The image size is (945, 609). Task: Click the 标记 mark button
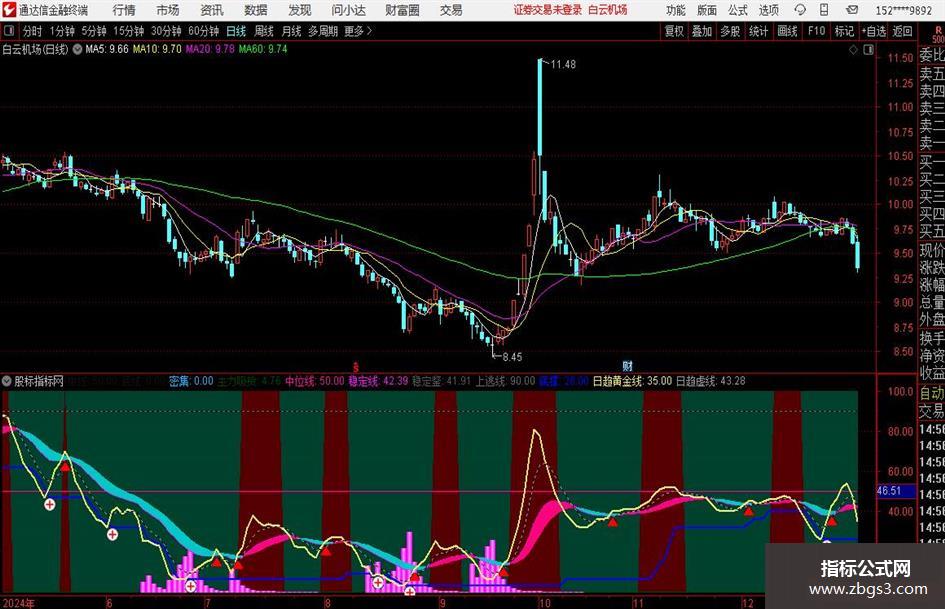coord(844,31)
